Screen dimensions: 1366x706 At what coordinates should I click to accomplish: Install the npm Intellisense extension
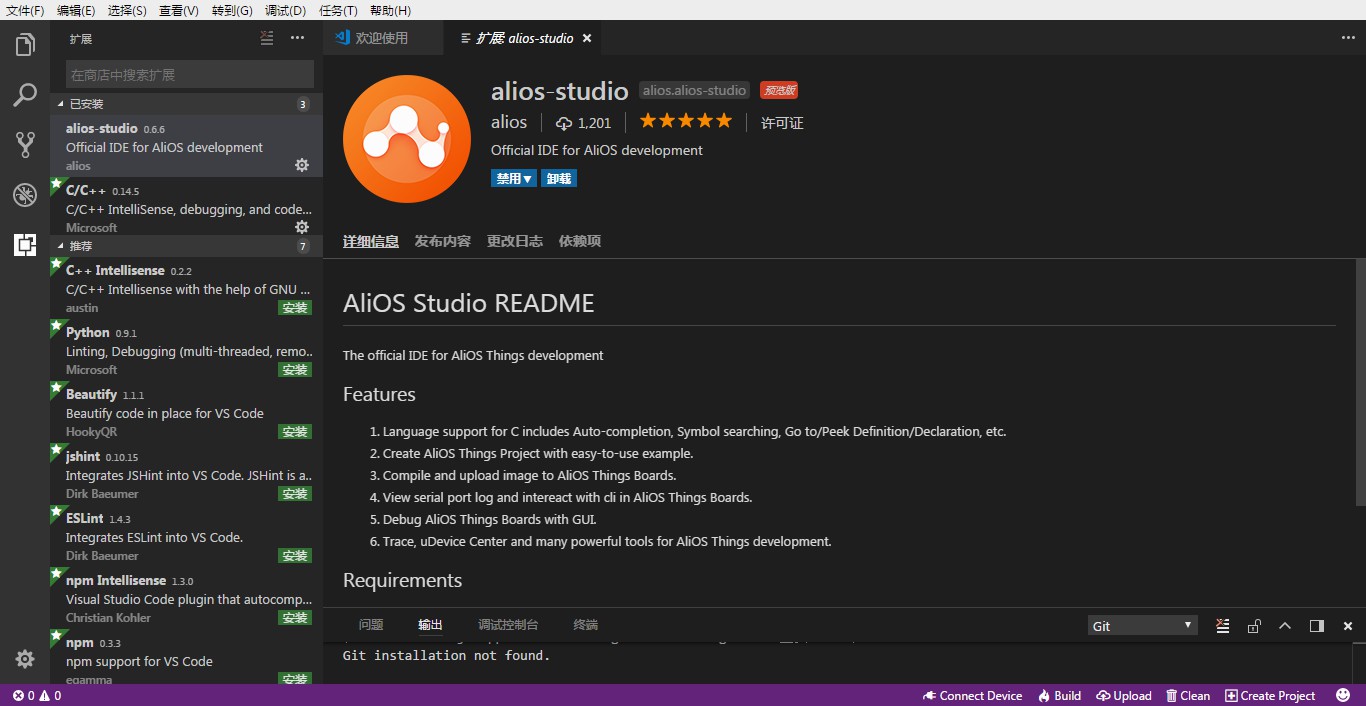[x=295, y=618]
